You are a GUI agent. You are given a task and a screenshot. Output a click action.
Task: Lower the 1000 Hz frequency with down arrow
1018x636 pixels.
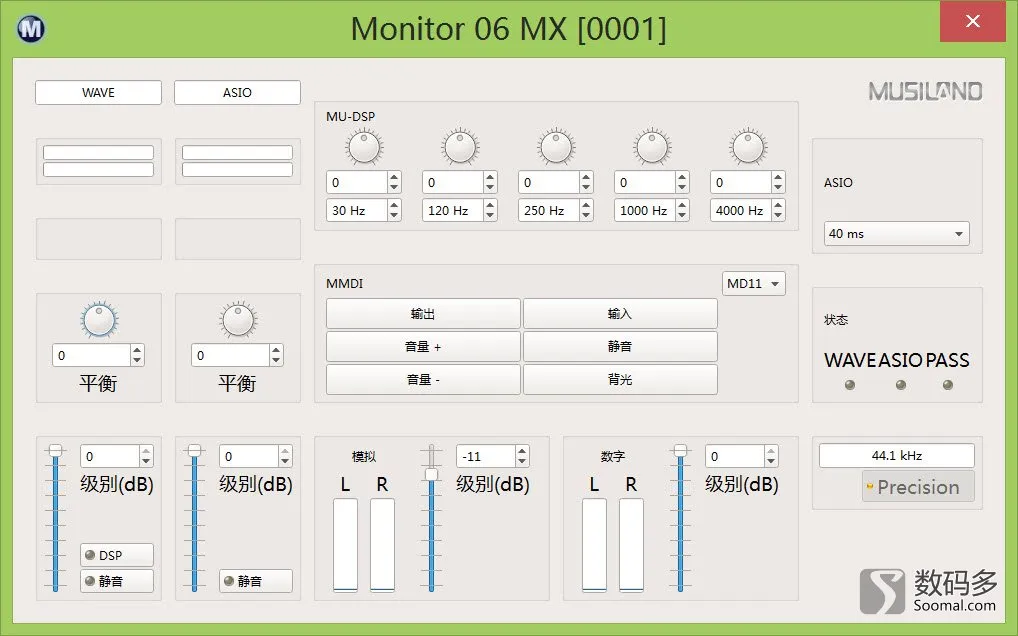click(682, 215)
